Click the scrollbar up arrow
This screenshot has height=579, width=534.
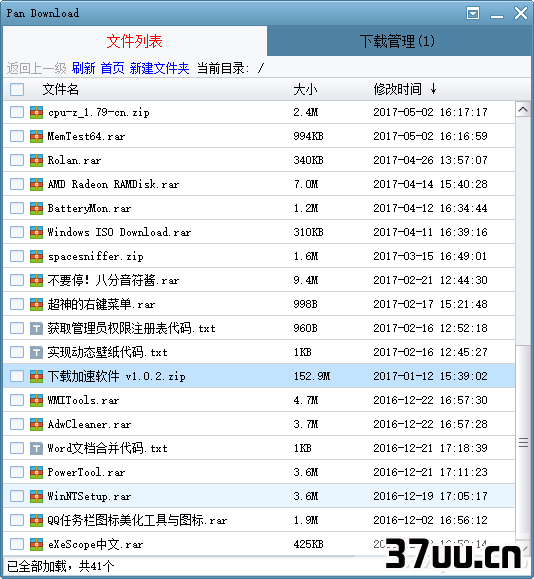[523, 109]
